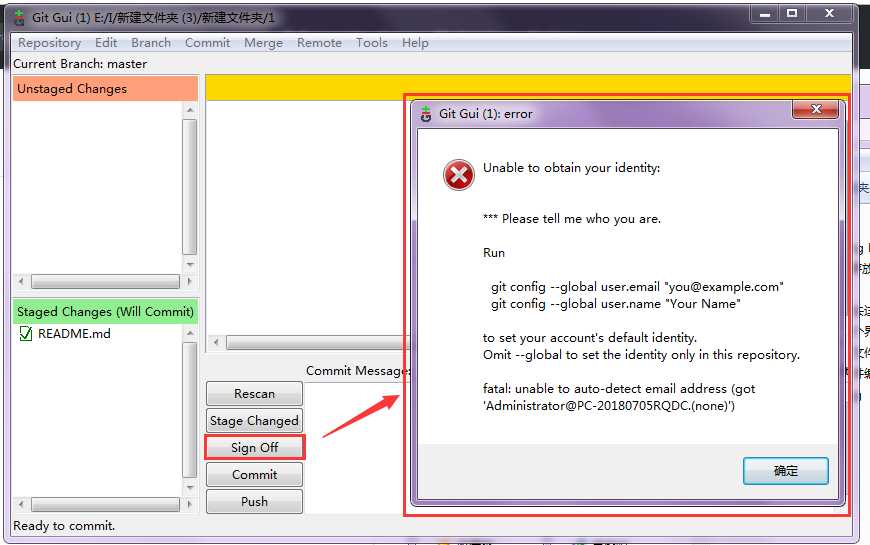Screen dimensions: 870x545
Task: Click the Unstaged list scroll-down arrow
Action: coord(190,264)
